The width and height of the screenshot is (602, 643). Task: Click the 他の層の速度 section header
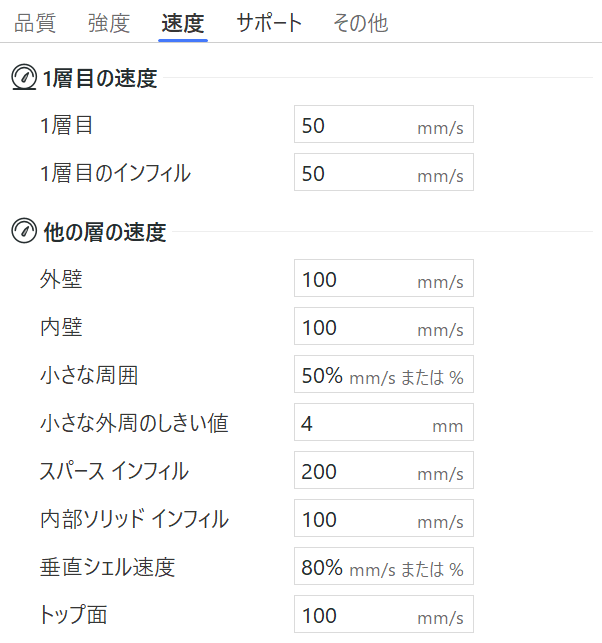(104, 233)
